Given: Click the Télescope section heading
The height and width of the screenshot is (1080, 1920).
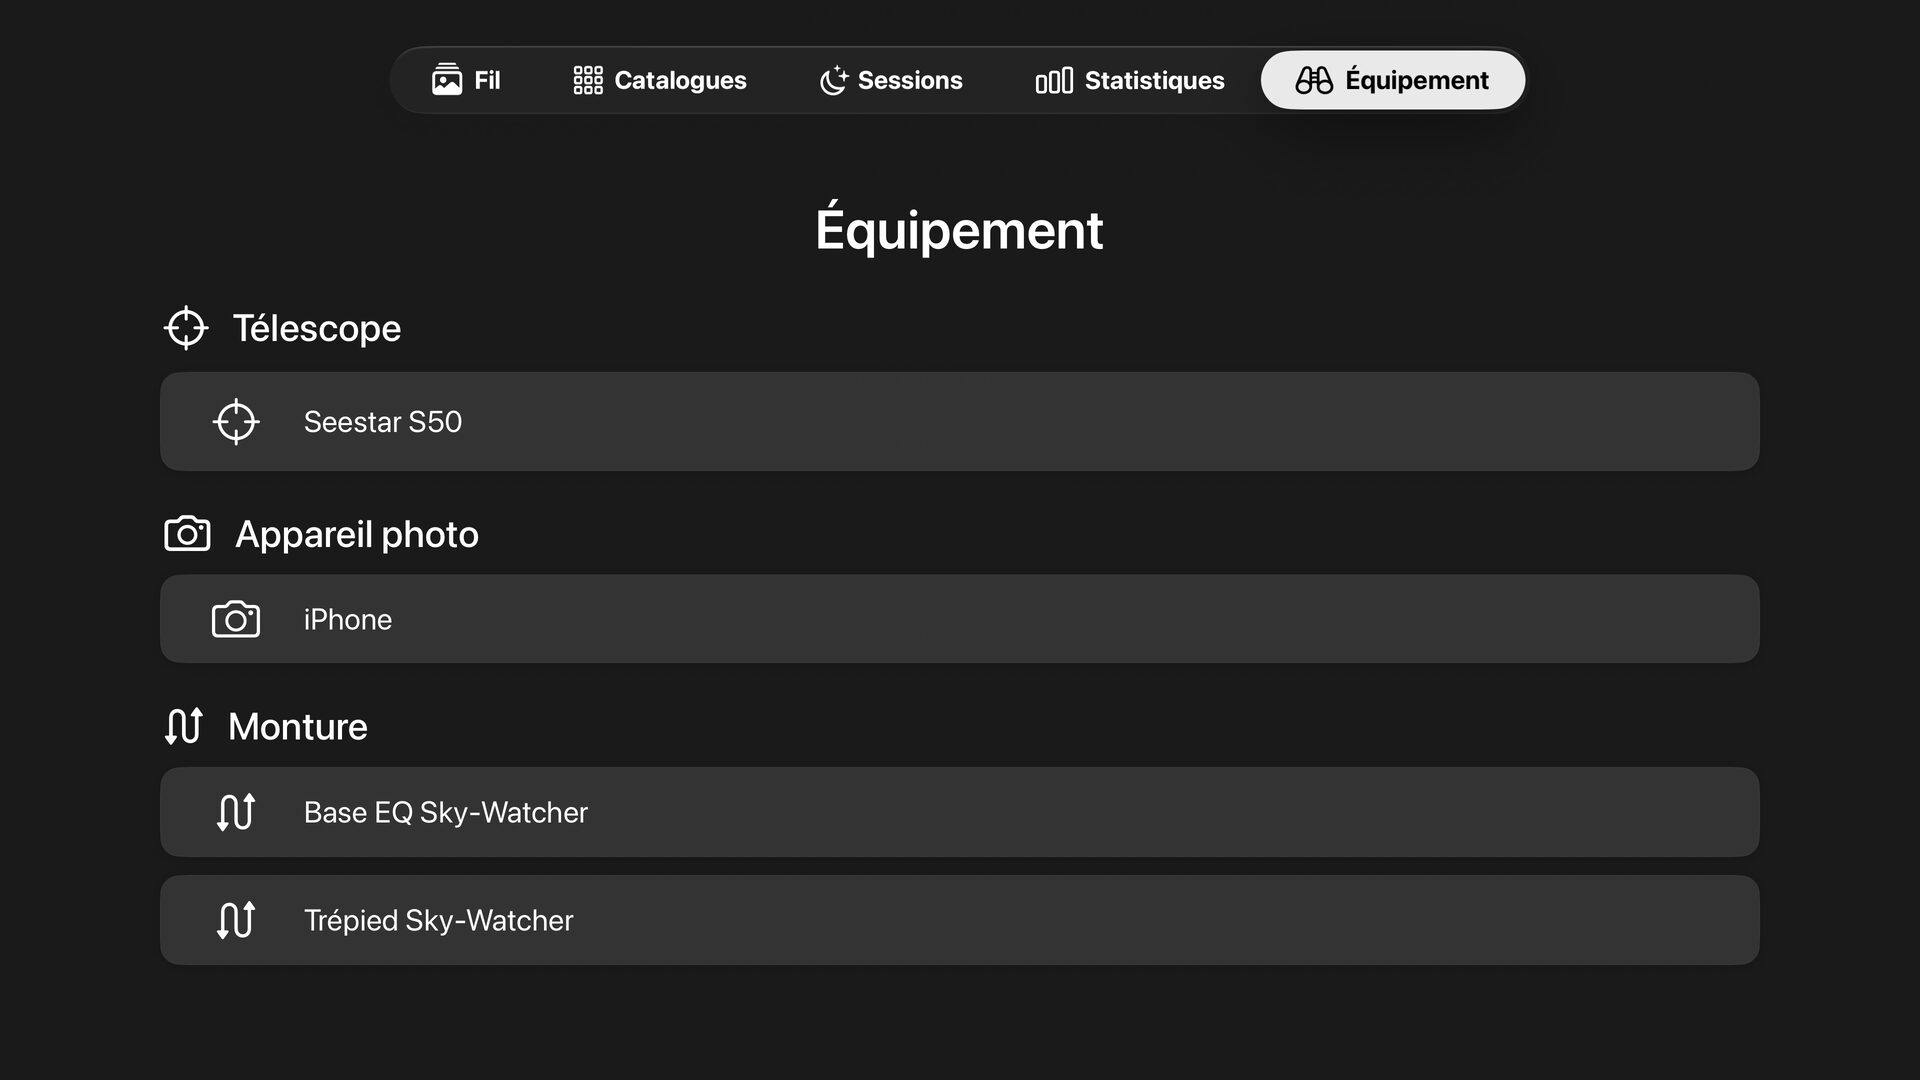Looking at the screenshot, I should tap(317, 328).
